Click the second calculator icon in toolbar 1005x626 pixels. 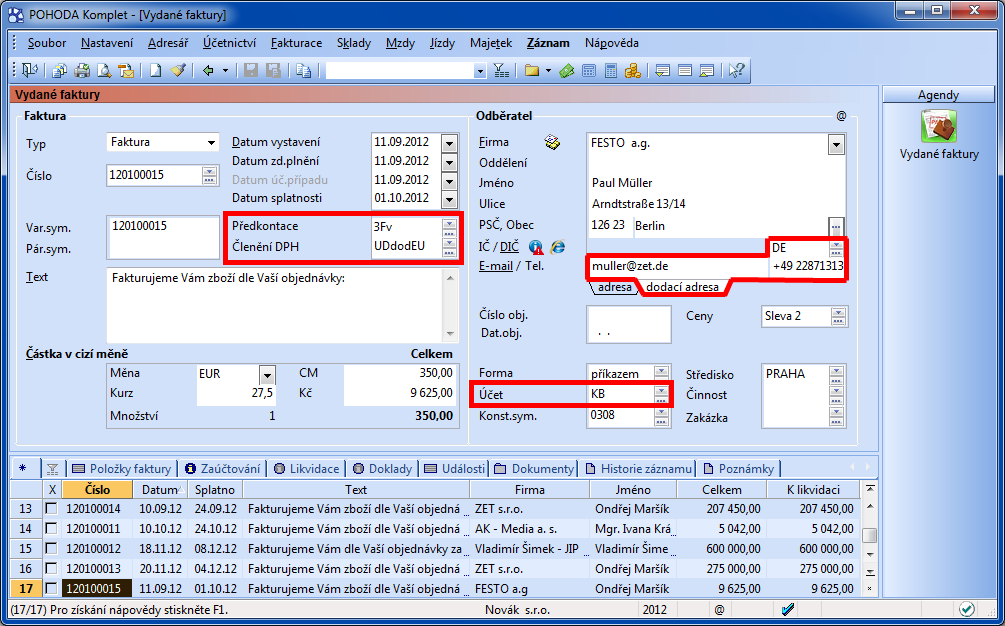coord(611,70)
